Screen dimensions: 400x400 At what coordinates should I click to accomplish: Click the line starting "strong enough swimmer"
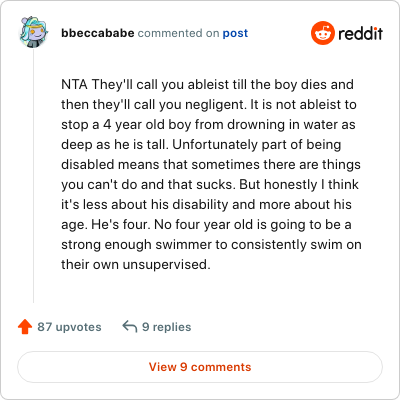pos(211,244)
